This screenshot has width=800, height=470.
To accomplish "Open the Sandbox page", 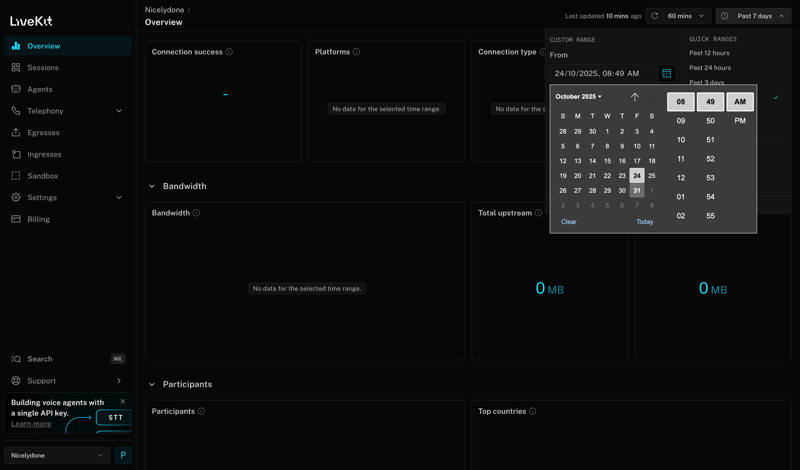I will coord(68,176).
